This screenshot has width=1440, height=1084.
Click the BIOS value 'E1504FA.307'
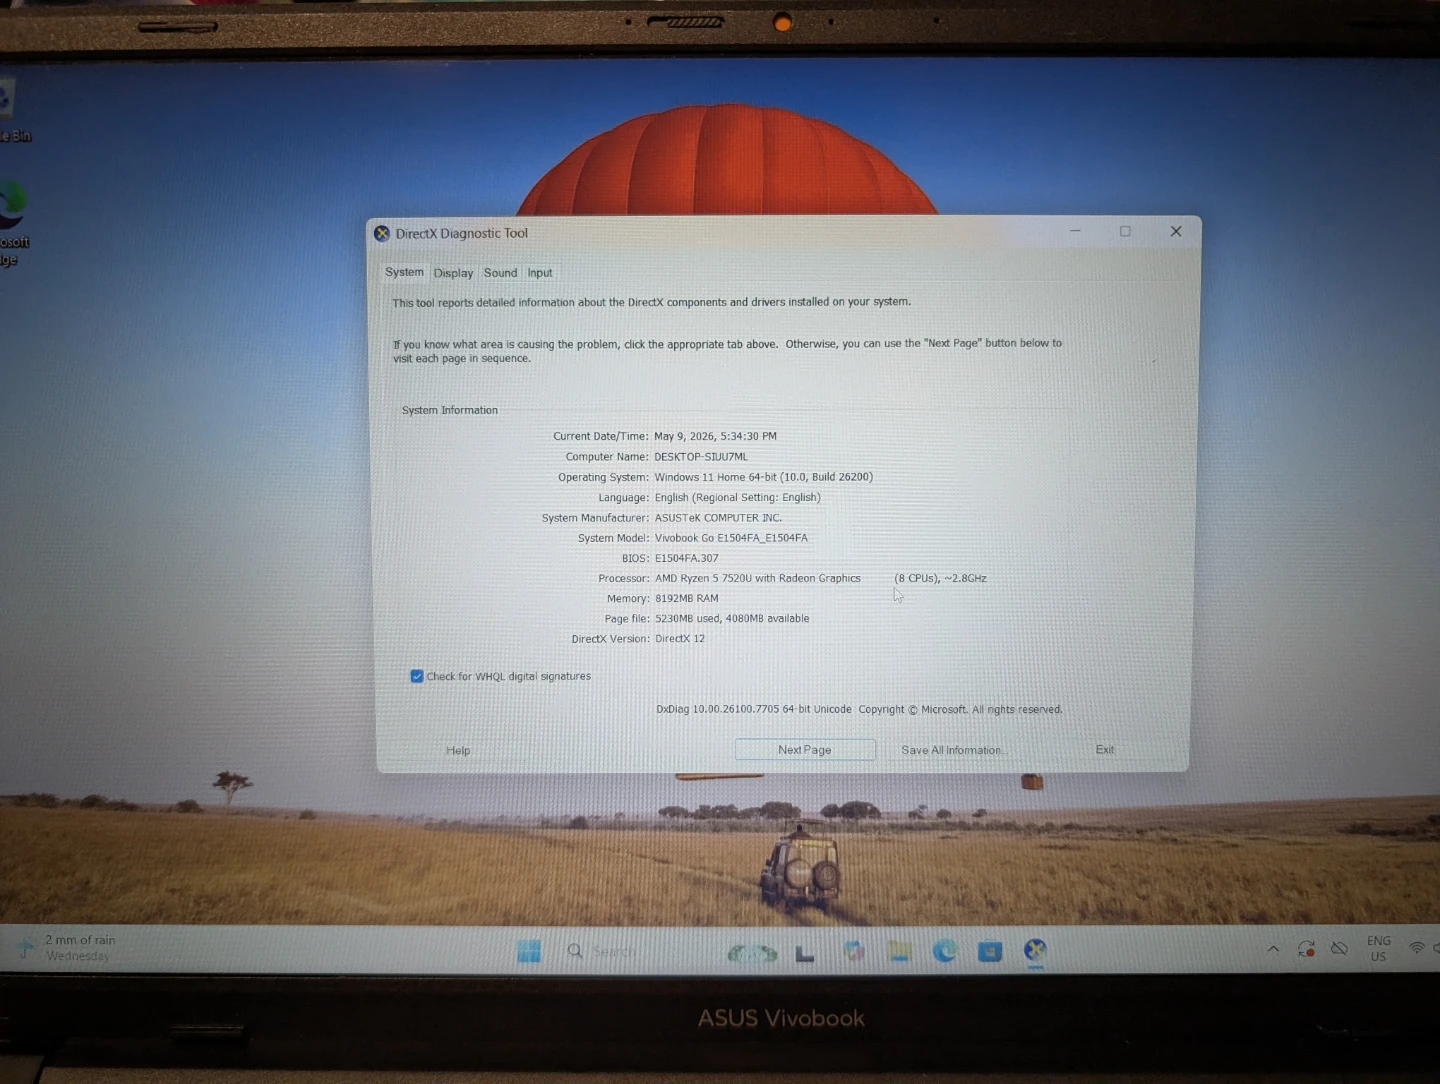[x=687, y=558]
